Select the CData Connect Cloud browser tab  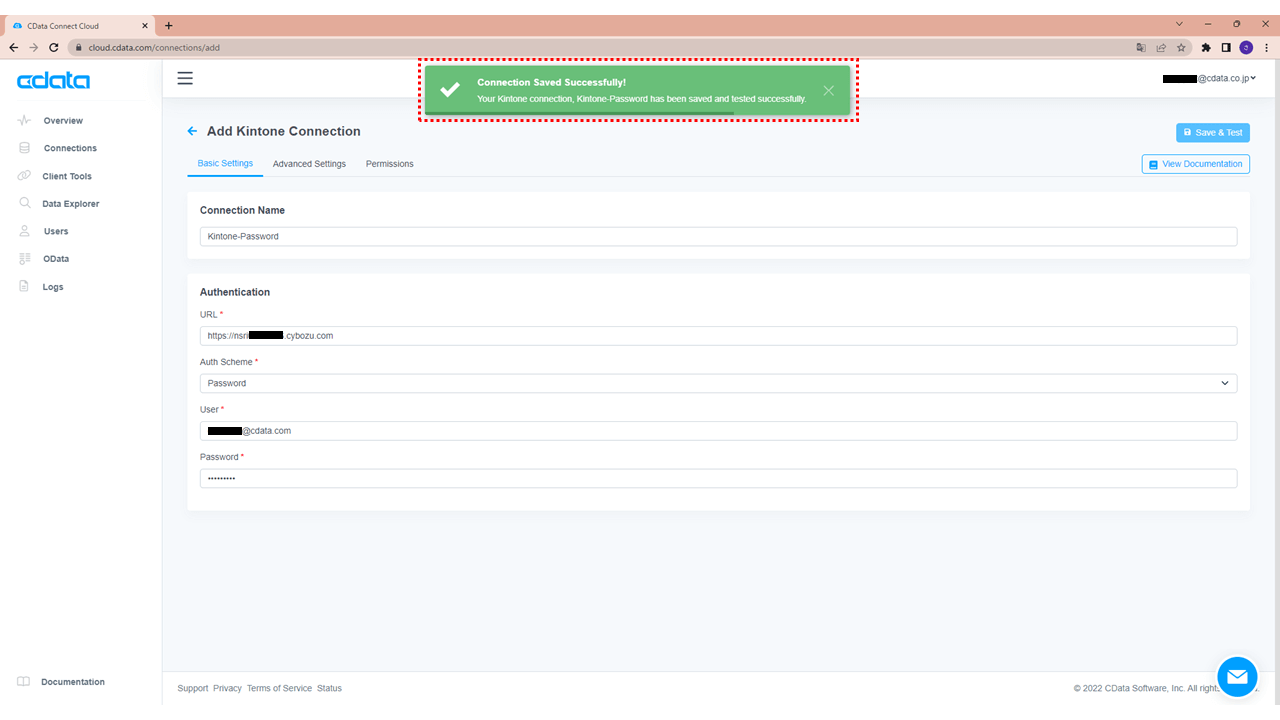[80, 25]
